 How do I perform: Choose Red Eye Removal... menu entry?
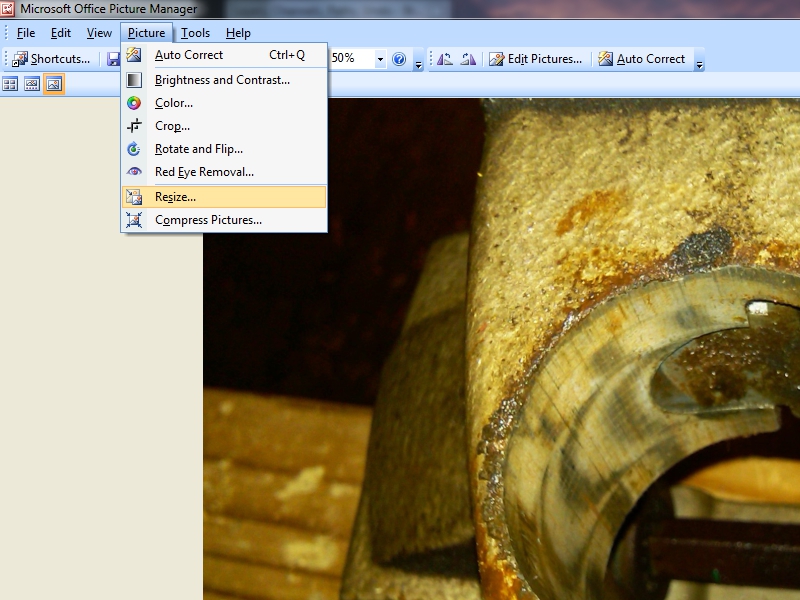pos(224,172)
